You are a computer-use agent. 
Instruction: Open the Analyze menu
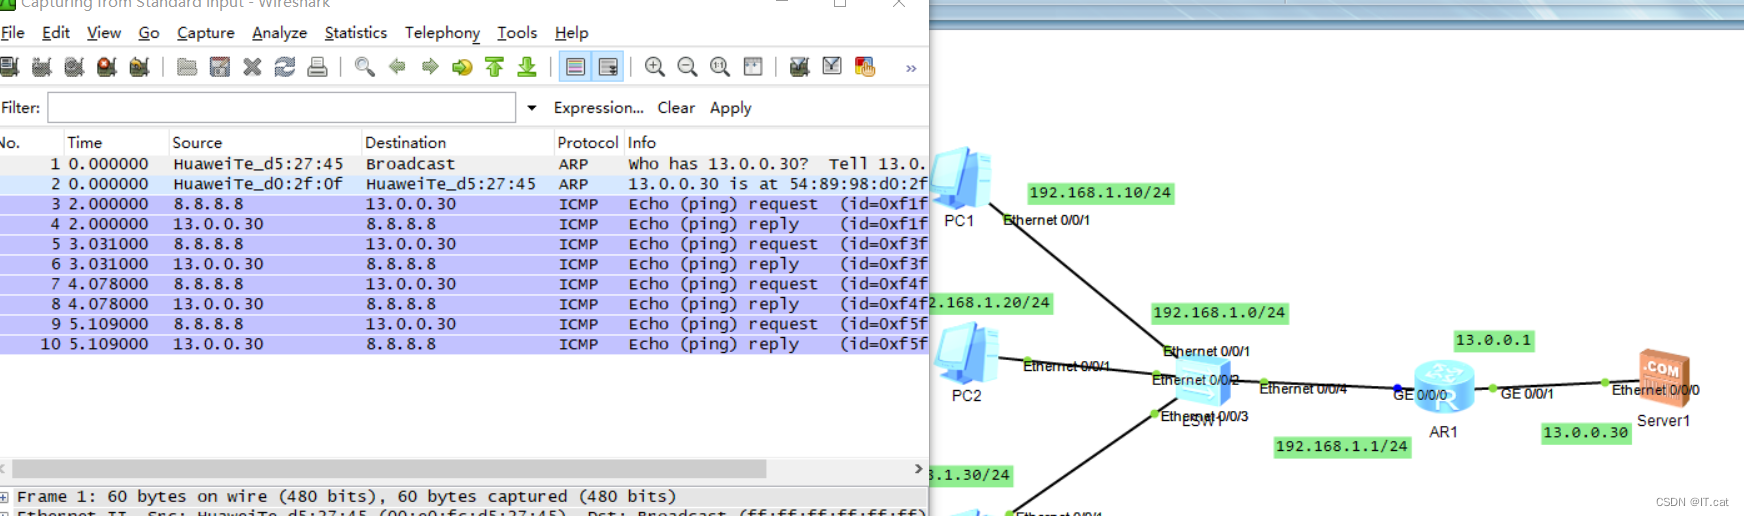[x=280, y=33]
